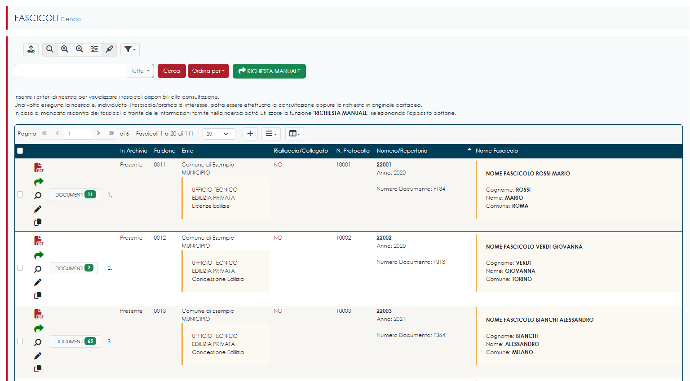Image resolution: width=690 pixels, height=381 pixels.
Task: Open the Ordina per dropdown
Action: [208, 71]
